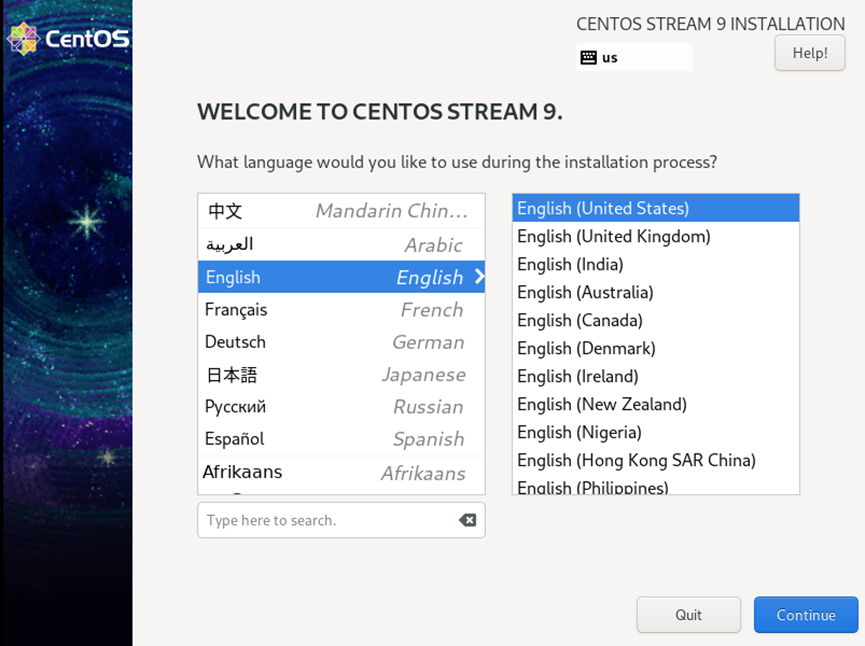Pick Afrikaans language row
The height and width of the screenshot is (646, 865).
tap(341, 472)
